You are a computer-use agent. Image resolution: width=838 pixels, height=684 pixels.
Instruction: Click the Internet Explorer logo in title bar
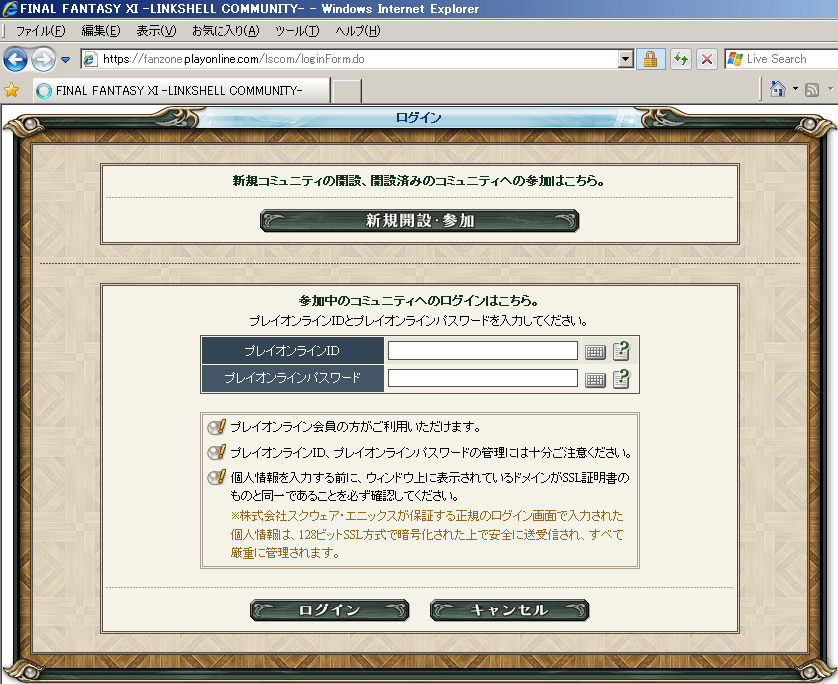pos(10,9)
